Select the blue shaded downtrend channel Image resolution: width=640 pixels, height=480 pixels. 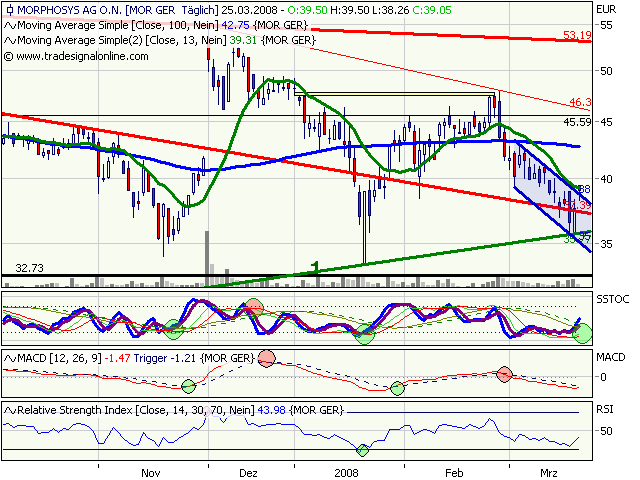(553, 196)
